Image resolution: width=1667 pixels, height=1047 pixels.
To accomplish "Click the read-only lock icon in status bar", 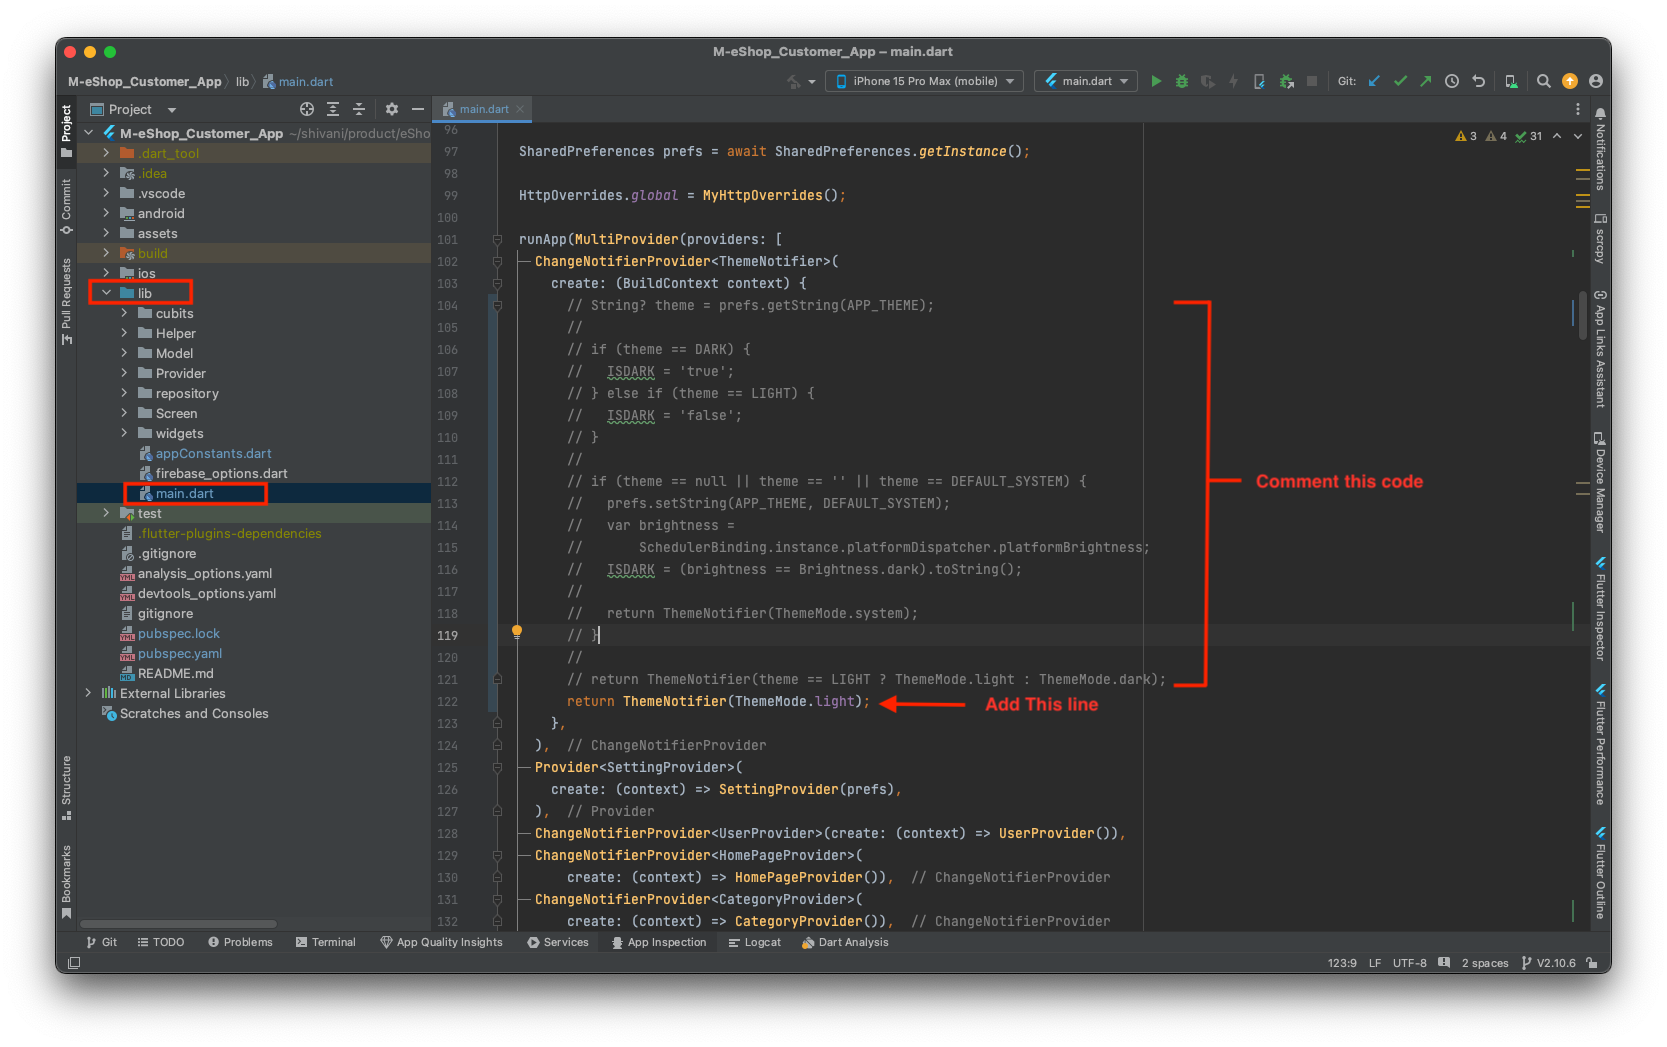I will pos(1591,963).
